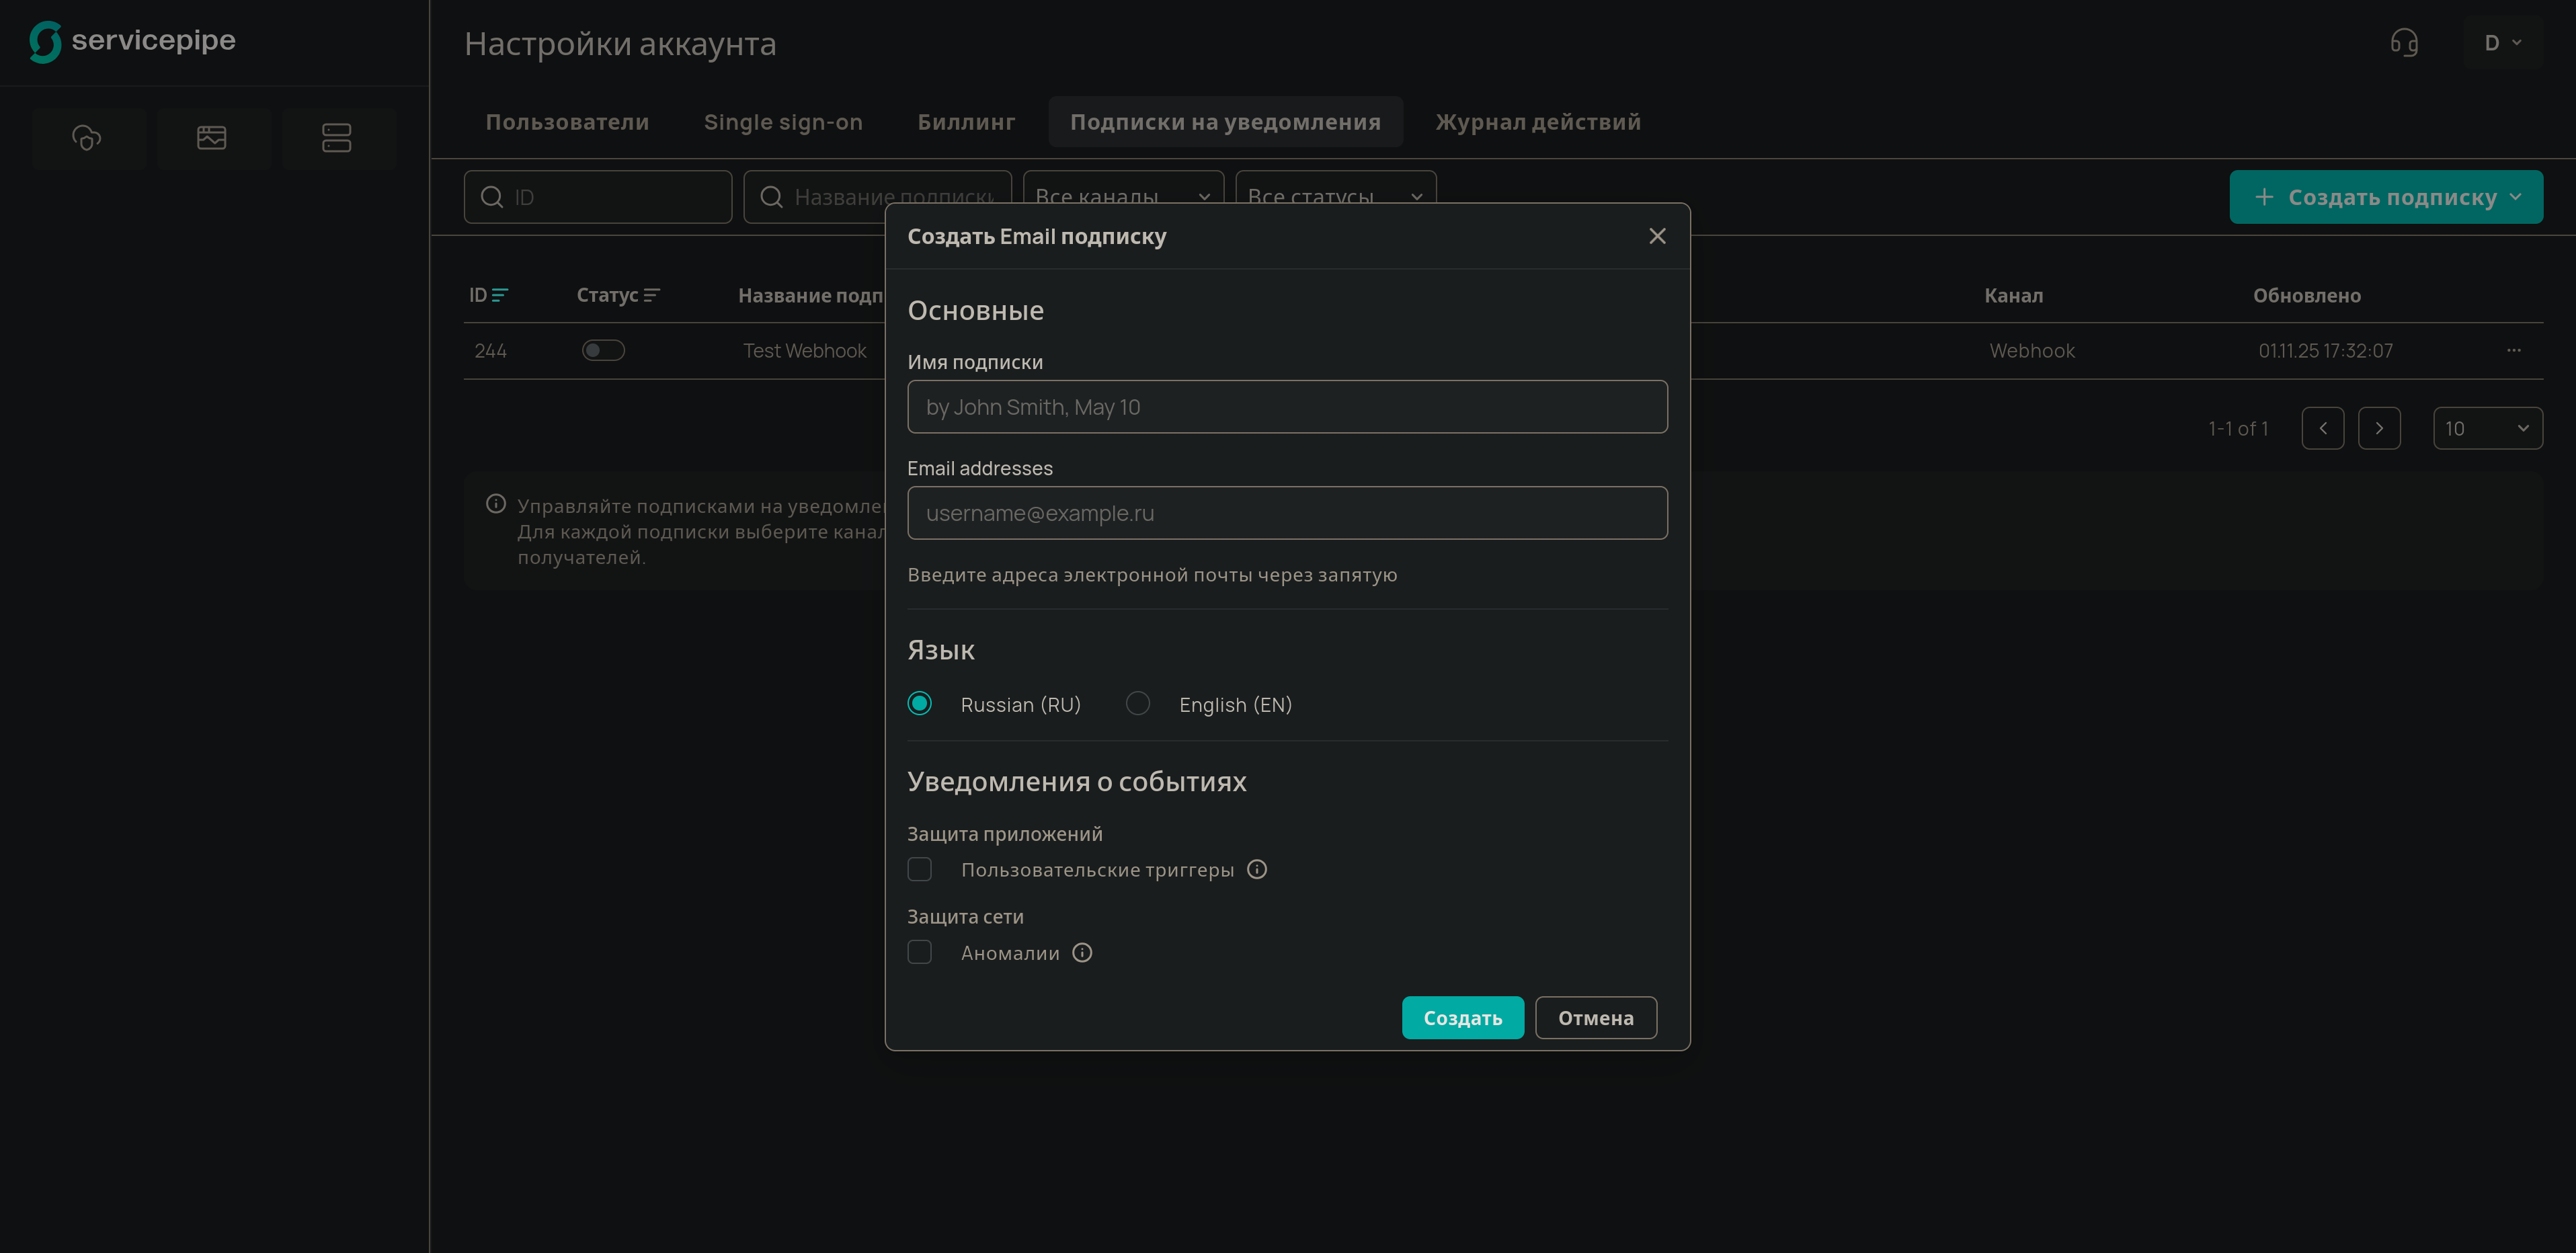Viewport: 2576px width, 1253px height.
Task: Click info icon next to Пользовательские триггеры
Action: 1257,870
